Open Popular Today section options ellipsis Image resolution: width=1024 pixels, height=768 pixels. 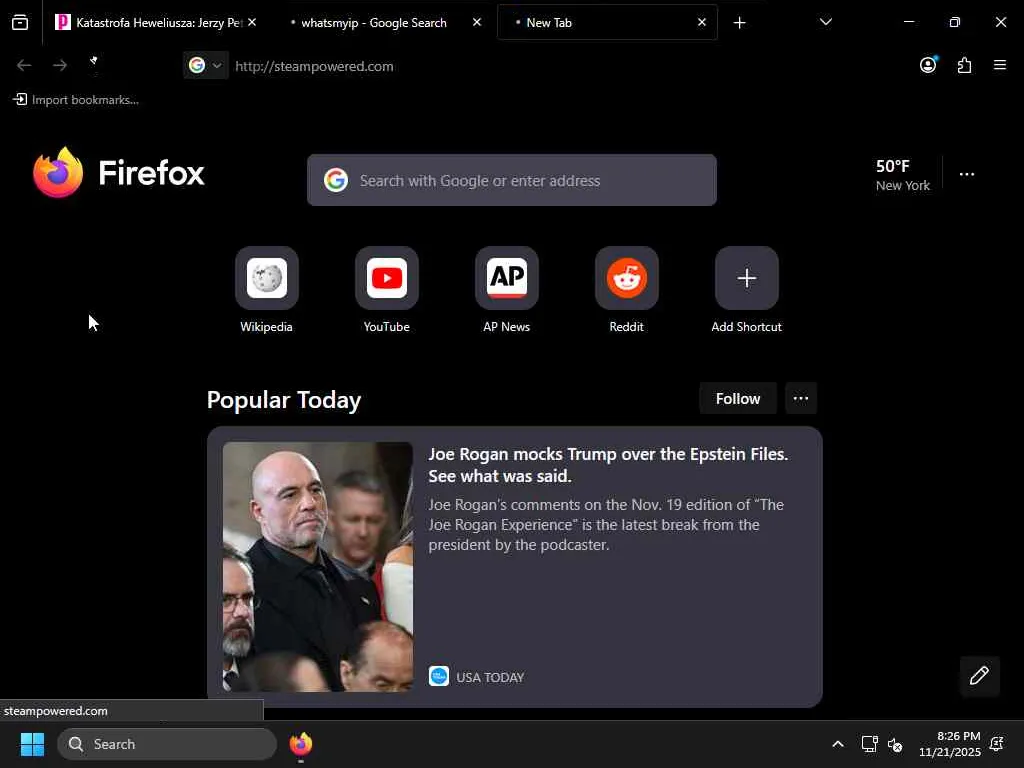(801, 398)
